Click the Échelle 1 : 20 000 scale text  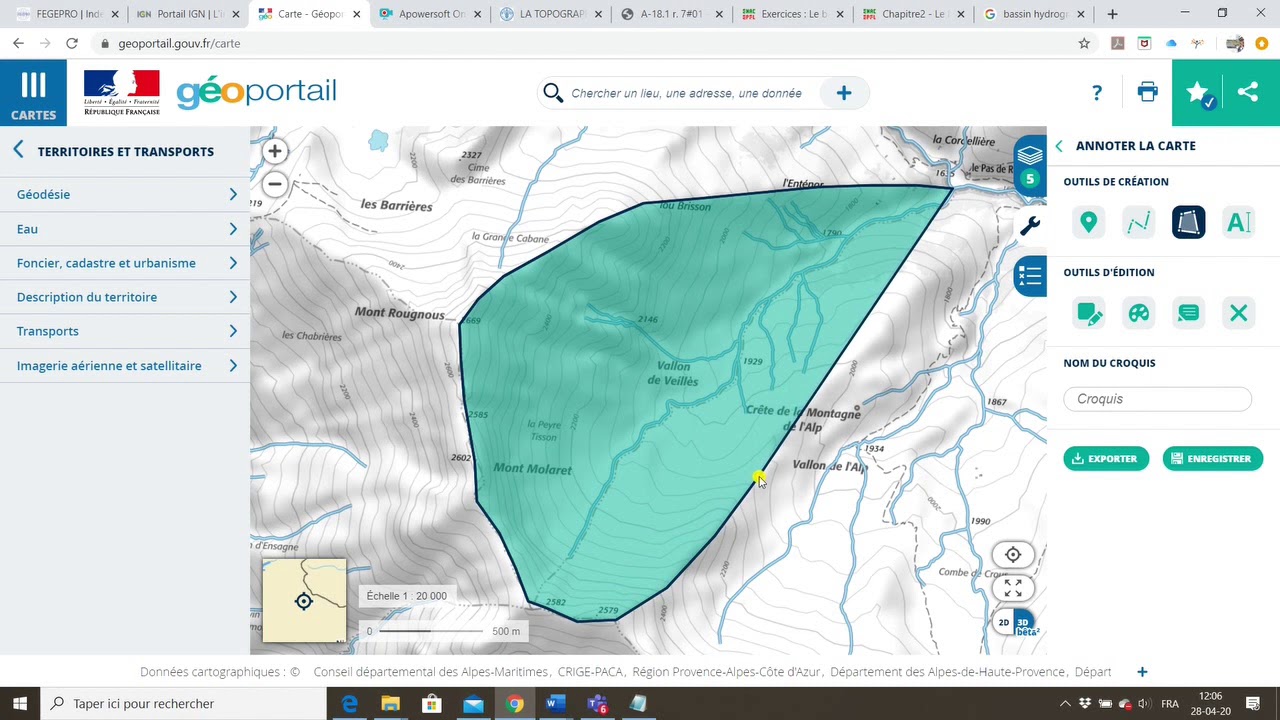[x=406, y=596]
